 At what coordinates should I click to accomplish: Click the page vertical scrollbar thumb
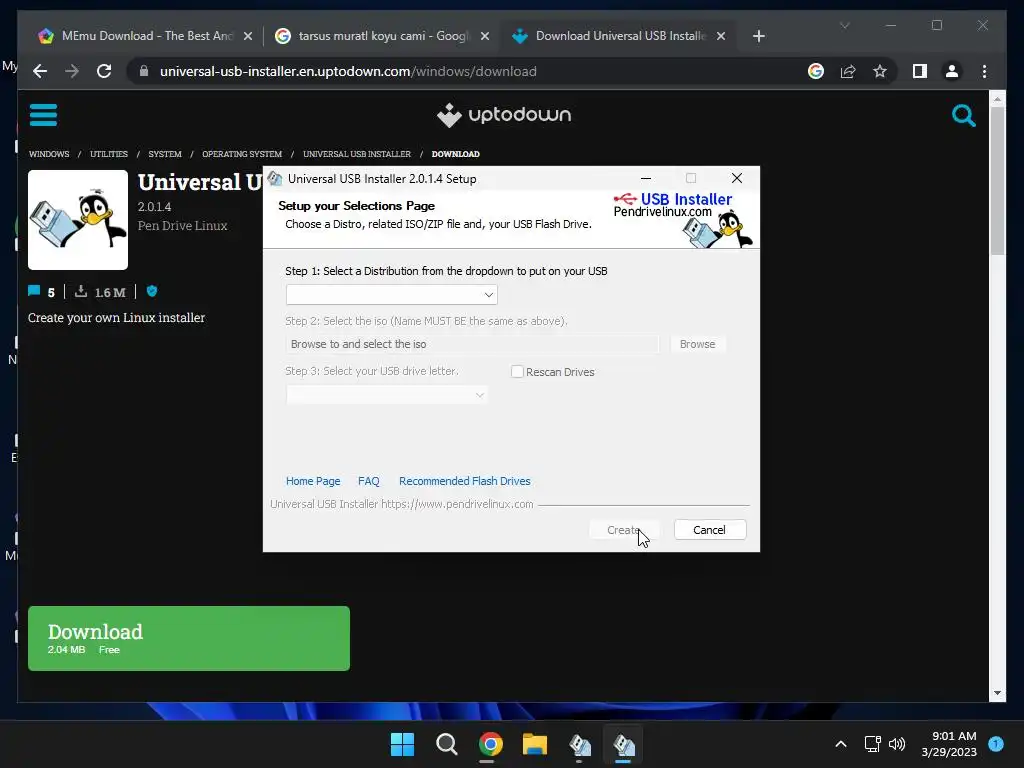click(997, 181)
